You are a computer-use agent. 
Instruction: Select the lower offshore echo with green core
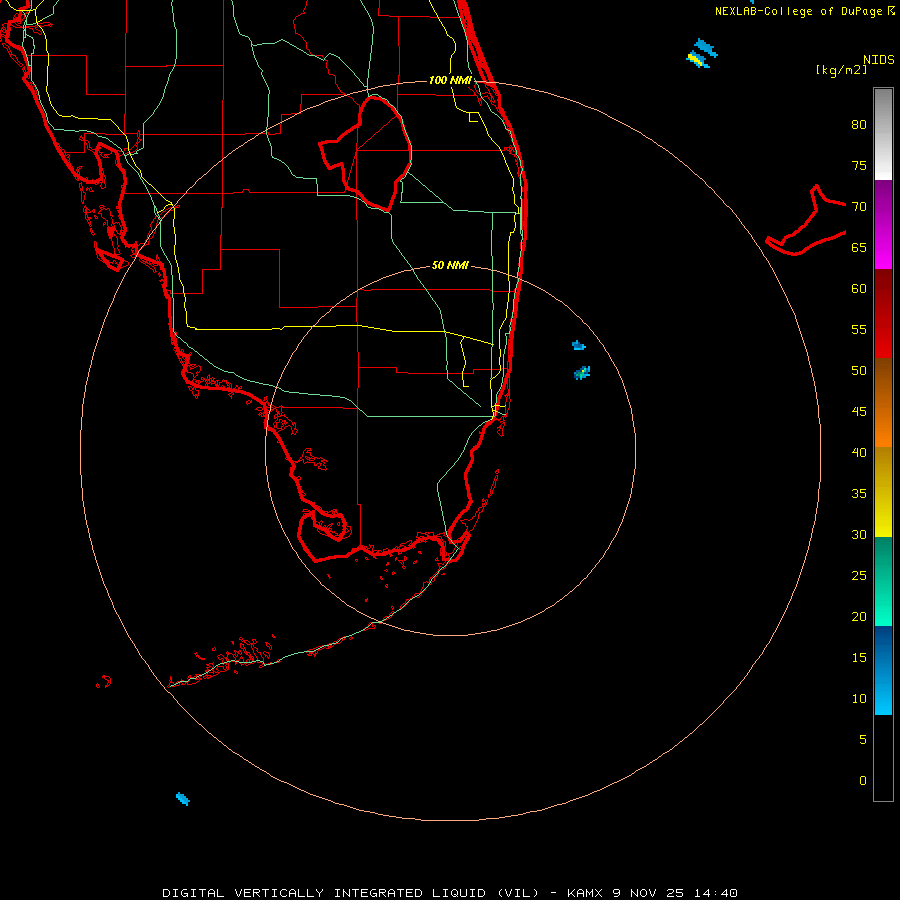[582, 373]
